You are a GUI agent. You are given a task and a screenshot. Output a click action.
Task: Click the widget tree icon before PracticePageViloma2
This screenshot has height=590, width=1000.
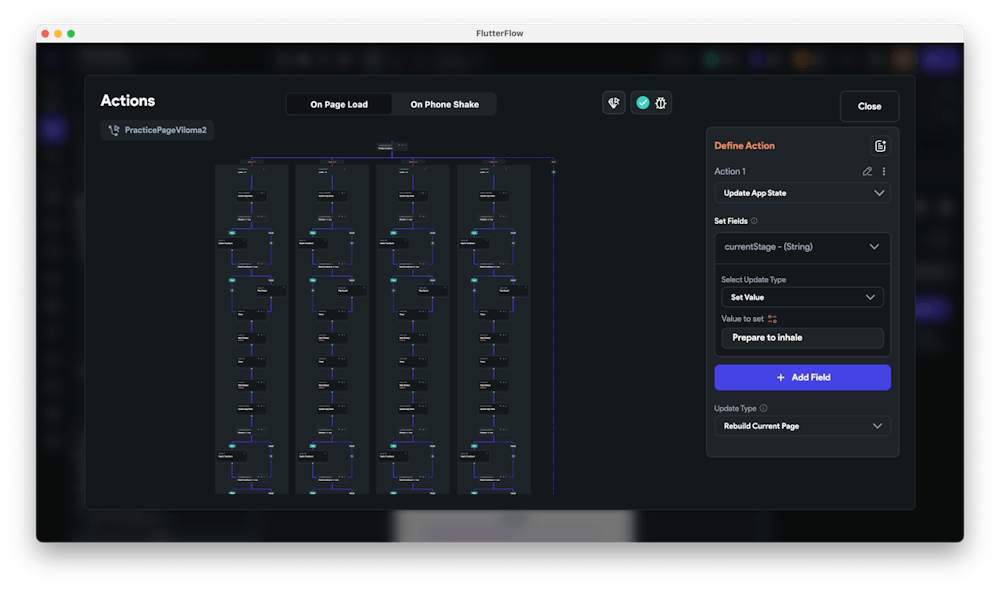(114, 130)
